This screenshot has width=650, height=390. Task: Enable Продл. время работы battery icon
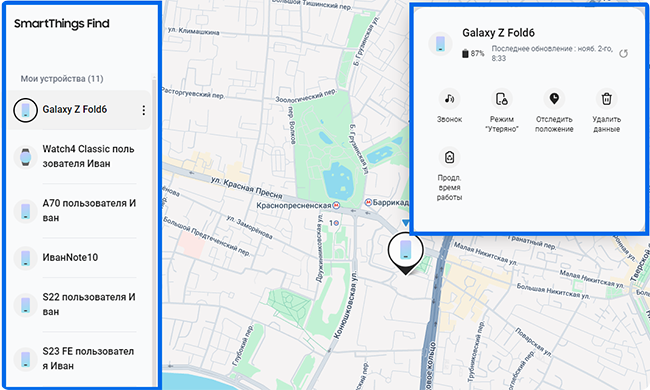(x=449, y=157)
